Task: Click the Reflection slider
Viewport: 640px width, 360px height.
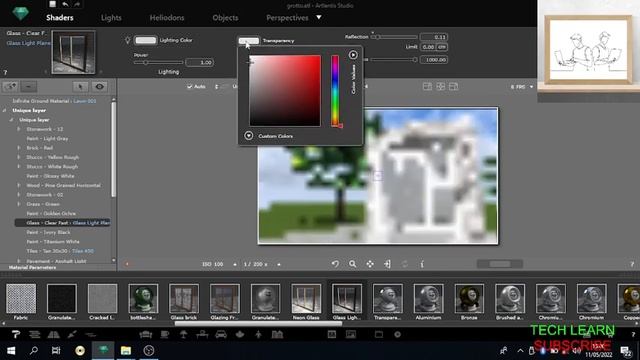Action: 394,37
